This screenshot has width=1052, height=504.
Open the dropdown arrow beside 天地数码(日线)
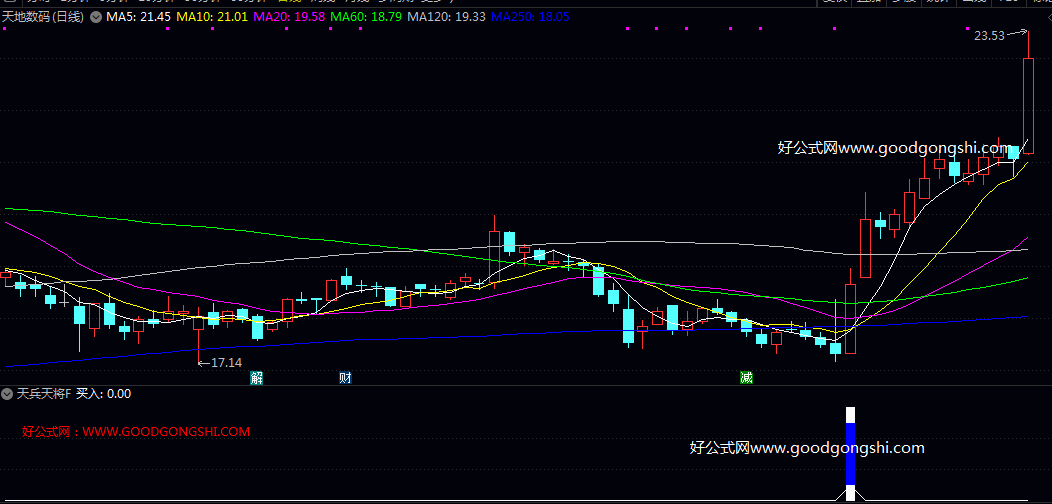(x=96, y=17)
